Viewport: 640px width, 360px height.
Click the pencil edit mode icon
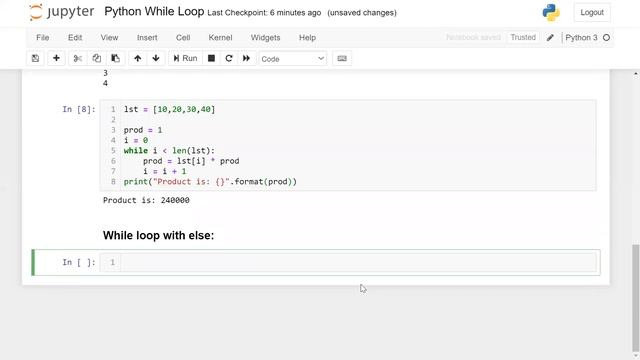point(550,38)
